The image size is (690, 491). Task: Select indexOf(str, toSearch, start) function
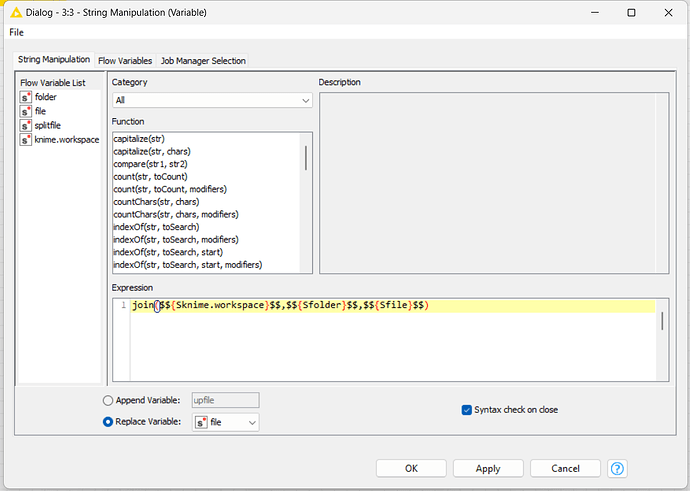168,253
